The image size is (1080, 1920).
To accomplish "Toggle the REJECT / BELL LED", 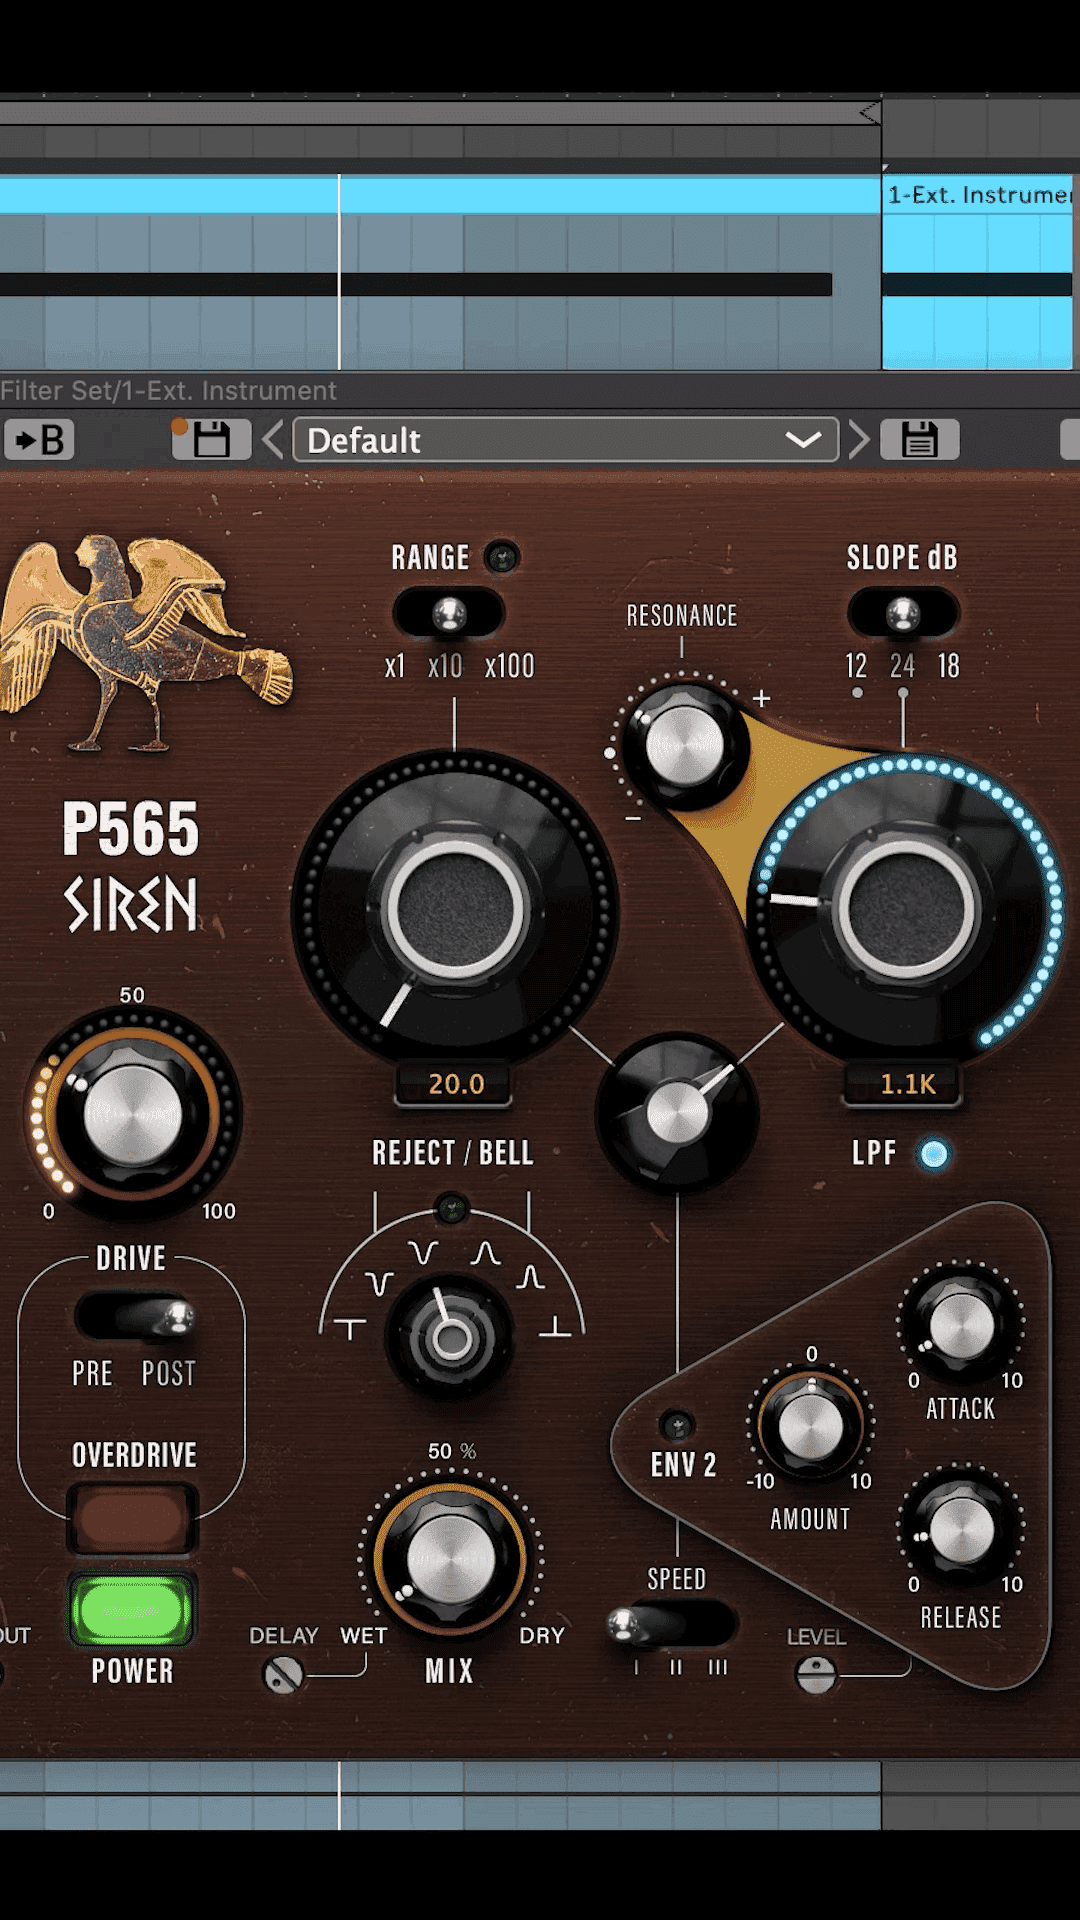I will 451,1208.
